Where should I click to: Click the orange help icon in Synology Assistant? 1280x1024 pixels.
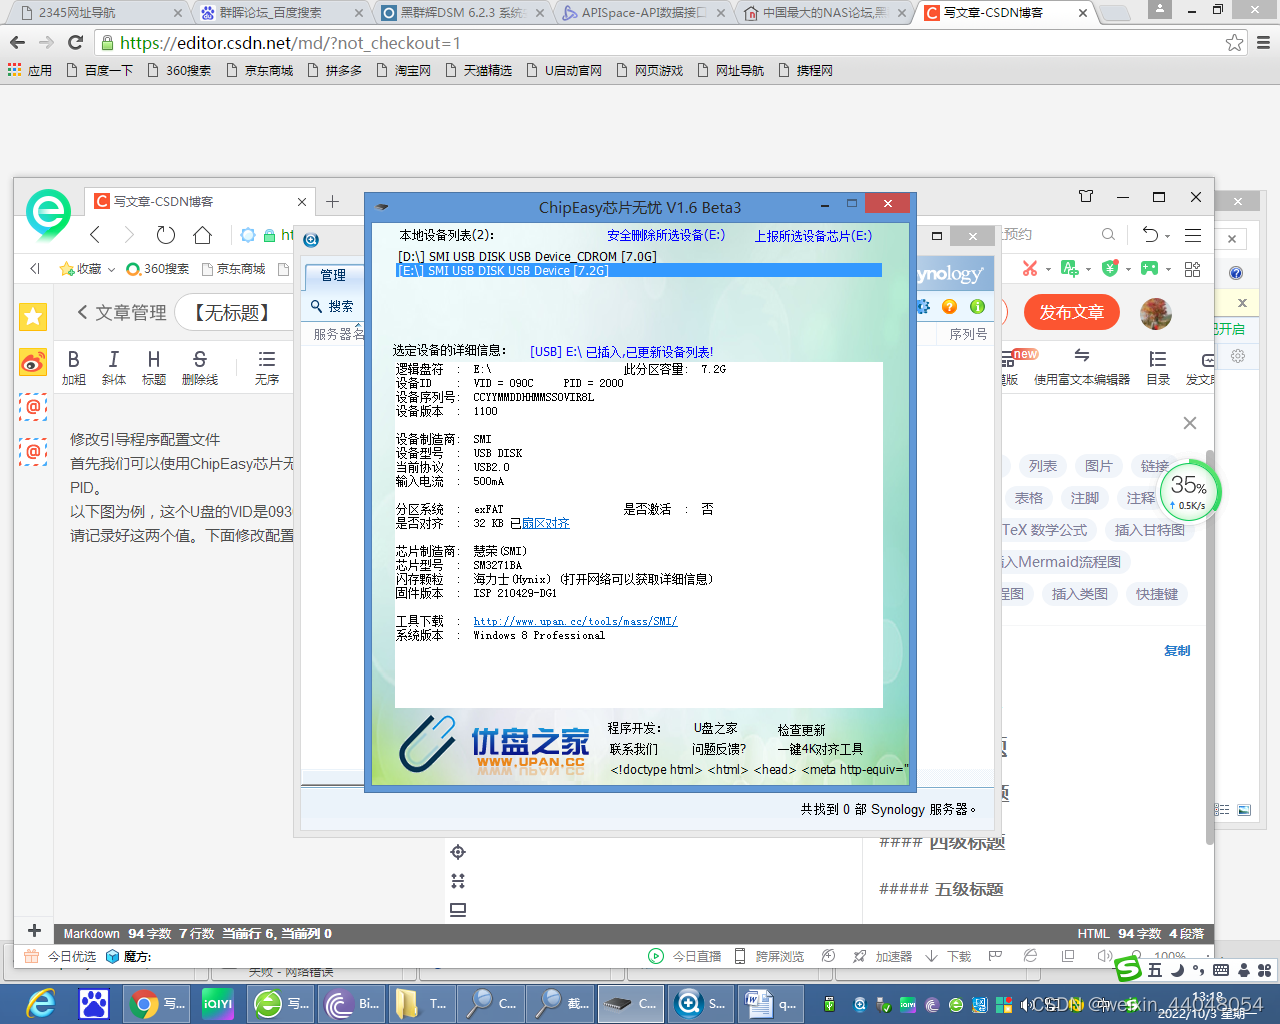(x=949, y=307)
